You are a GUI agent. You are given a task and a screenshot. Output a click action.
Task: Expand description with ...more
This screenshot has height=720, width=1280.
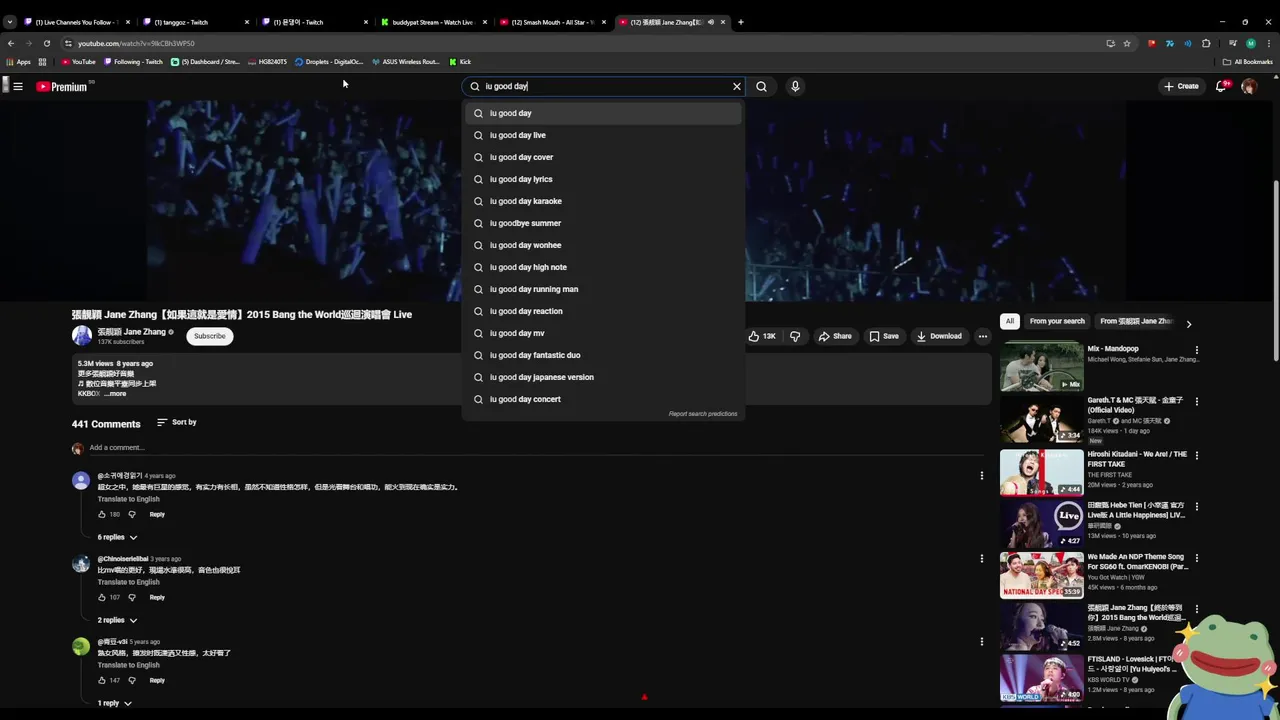(x=116, y=394)
